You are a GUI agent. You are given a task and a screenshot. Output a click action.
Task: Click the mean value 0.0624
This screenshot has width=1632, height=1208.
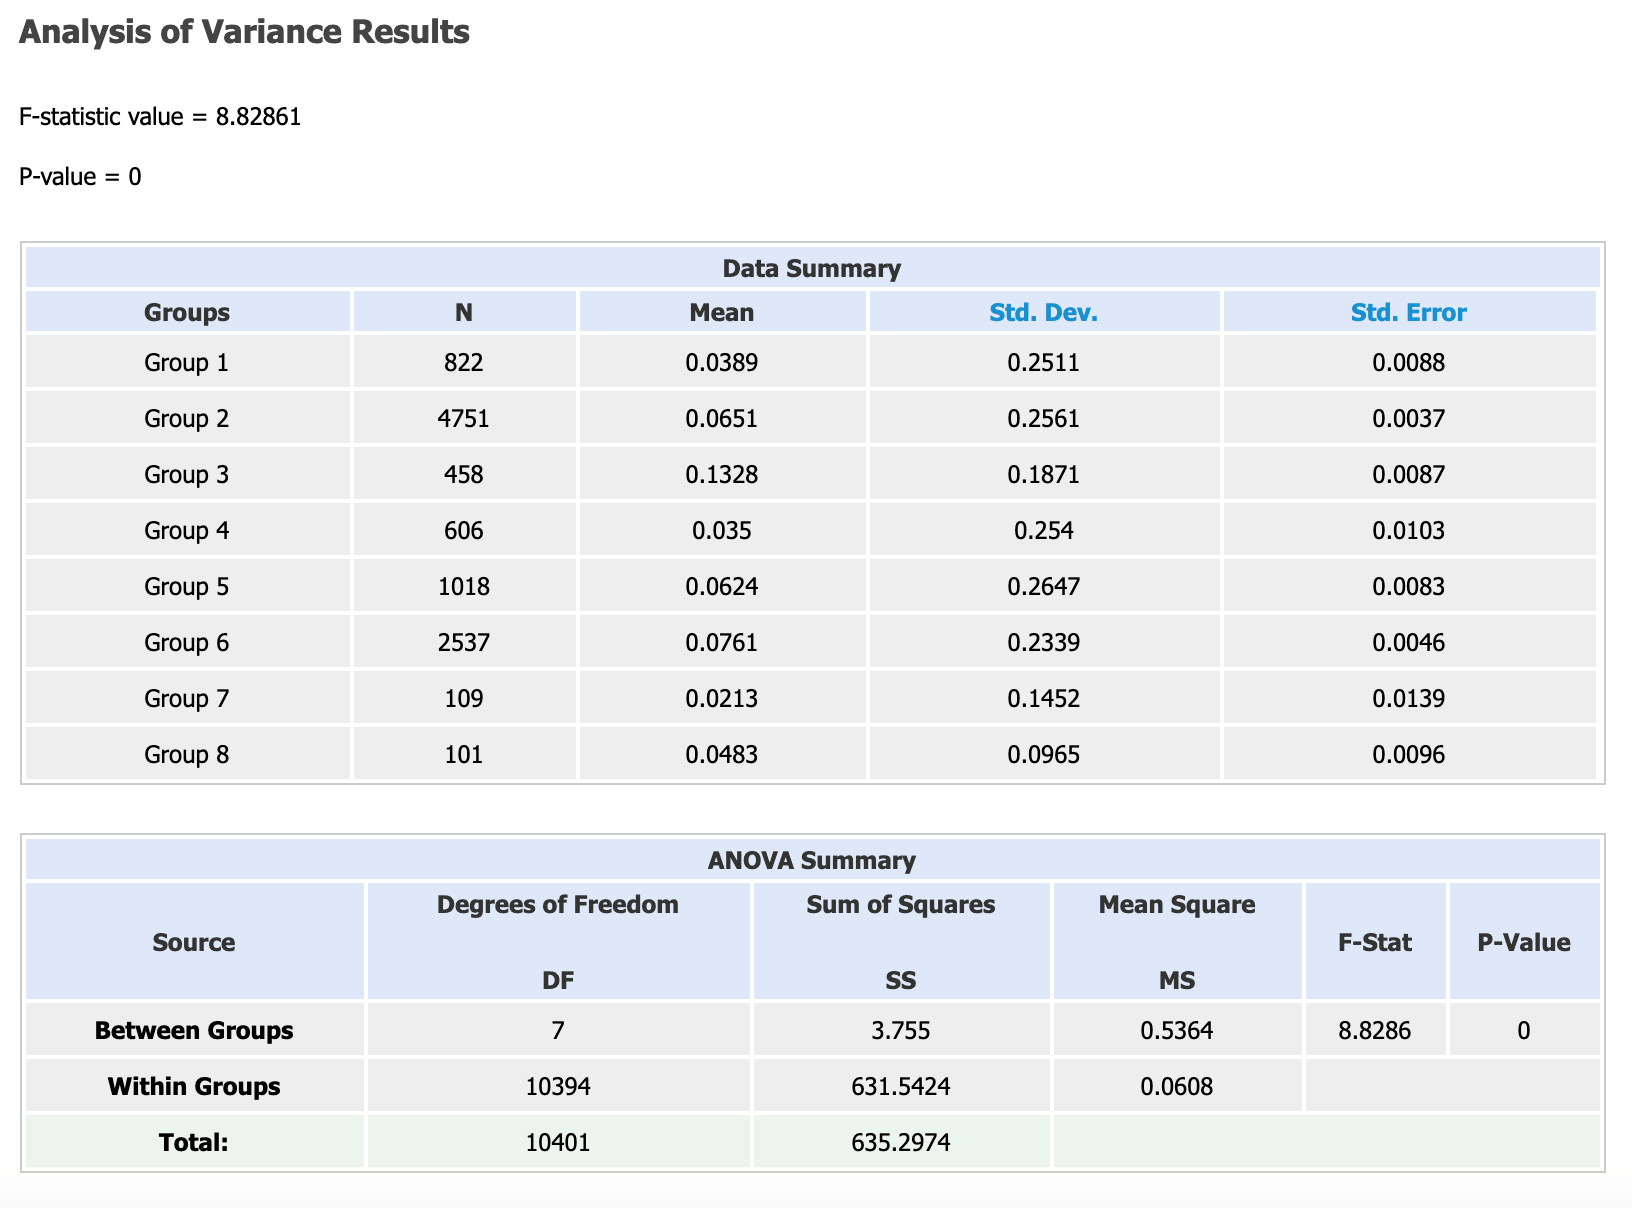[x=722, y=586]
